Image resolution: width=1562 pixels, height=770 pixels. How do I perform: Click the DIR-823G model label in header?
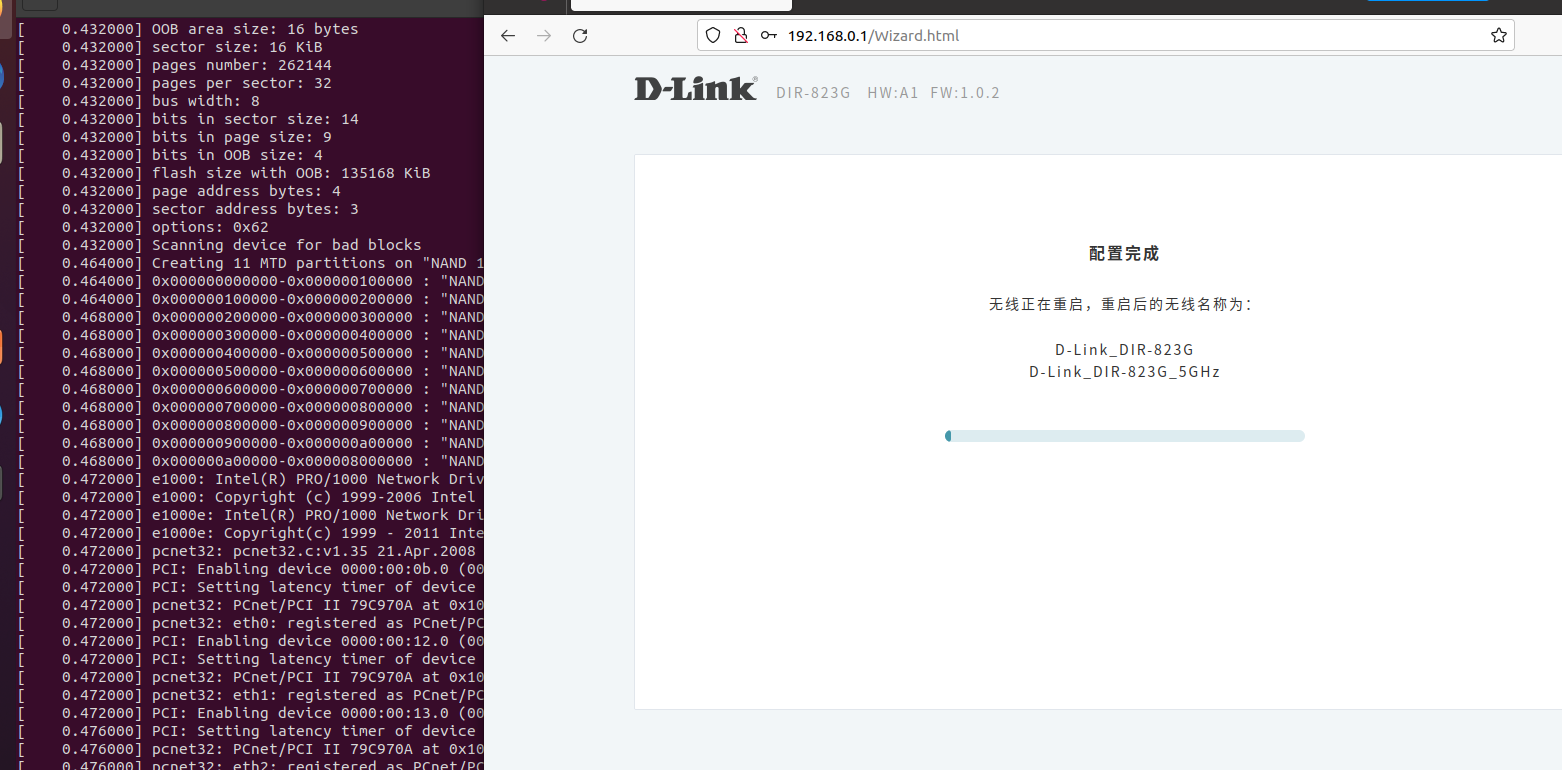tap(813, 93)
